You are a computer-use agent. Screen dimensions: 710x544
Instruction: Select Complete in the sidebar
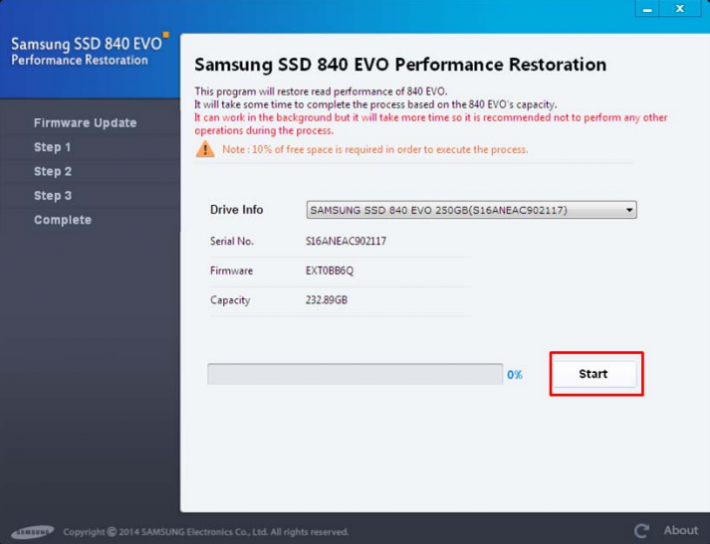(x=63, y=220)
